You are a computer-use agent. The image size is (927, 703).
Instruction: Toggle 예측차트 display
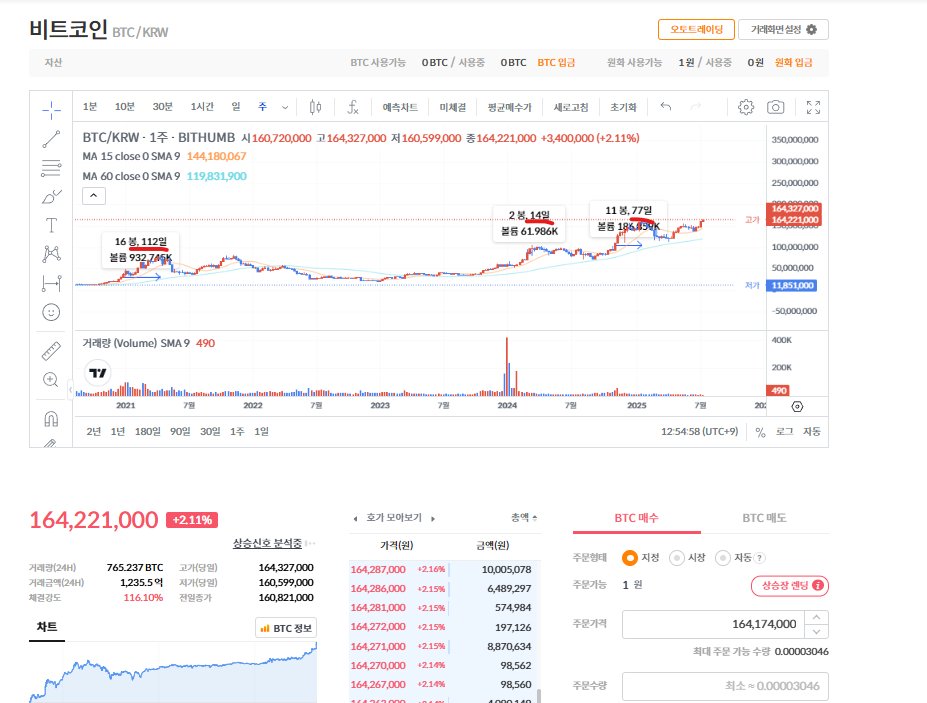pos(400,107)
